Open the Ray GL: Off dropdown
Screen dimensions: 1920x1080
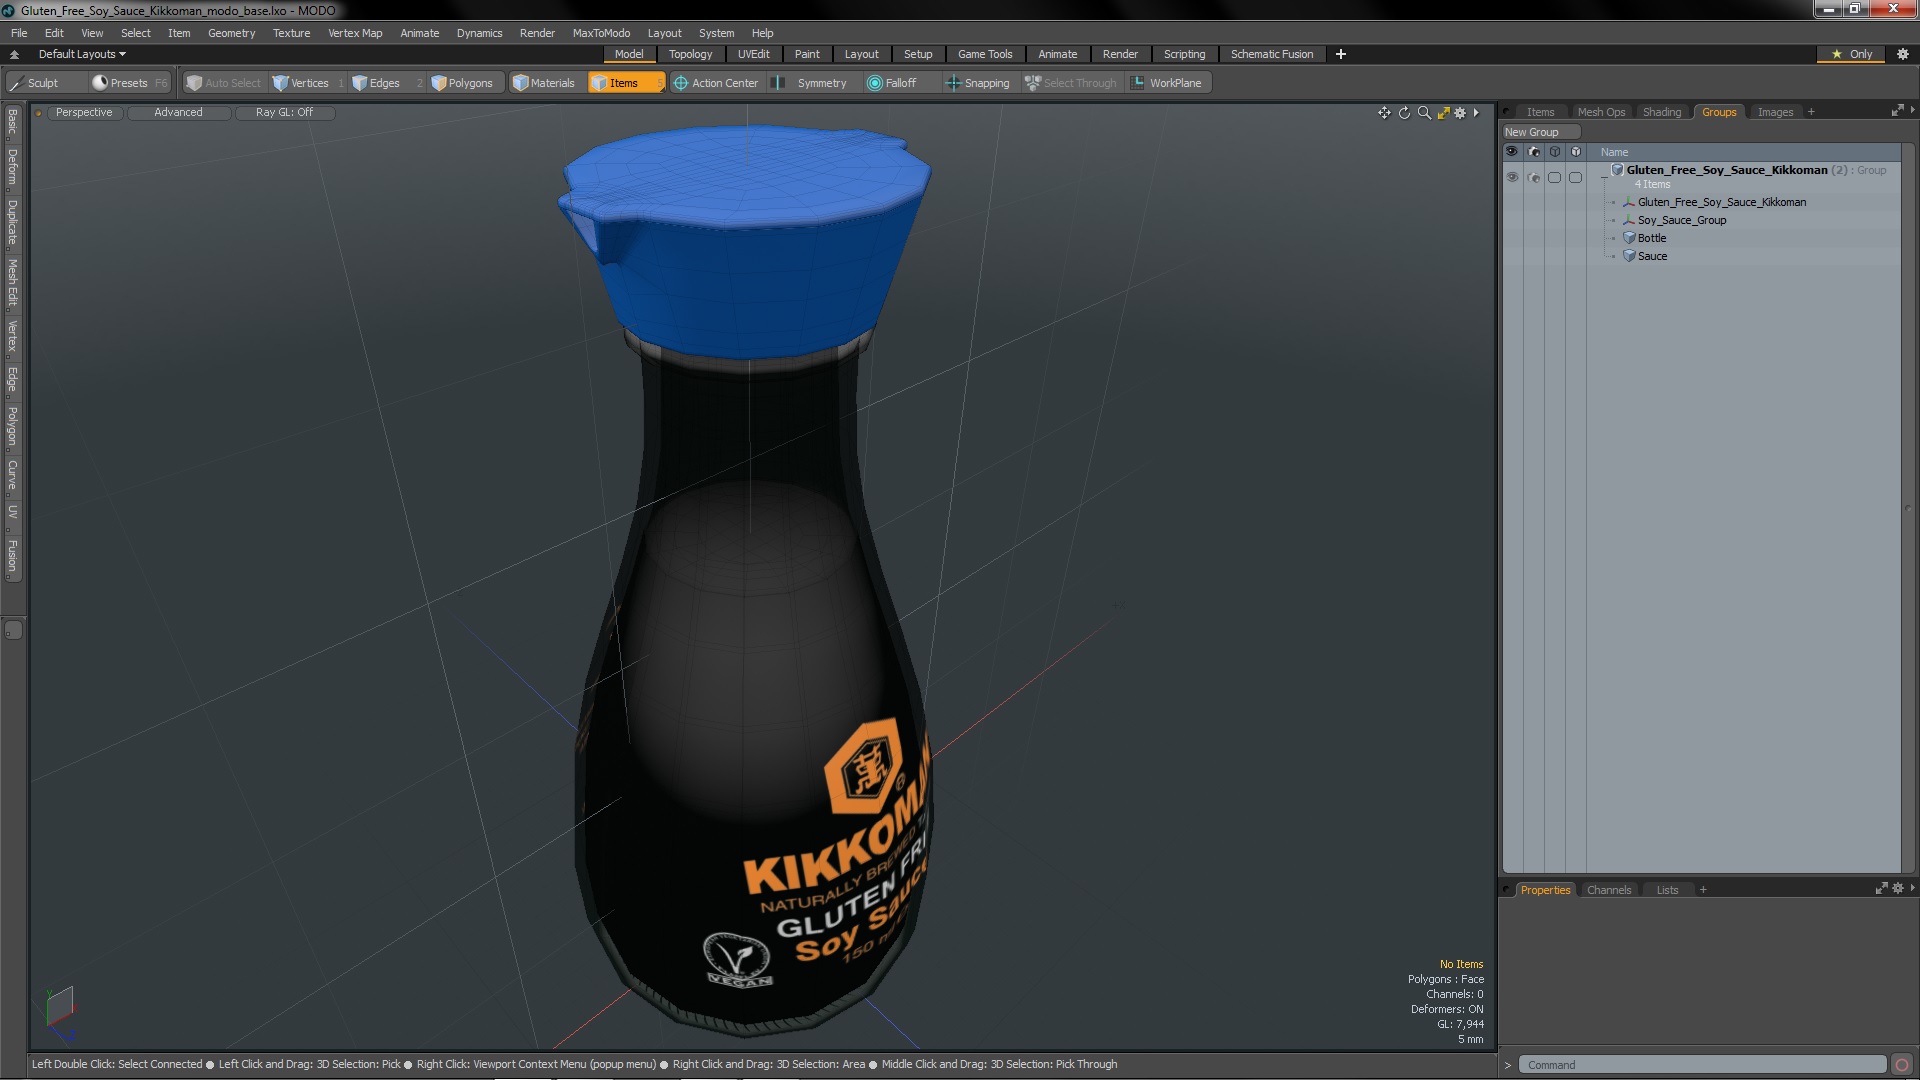pyautogui.click(x=284, y=113)
